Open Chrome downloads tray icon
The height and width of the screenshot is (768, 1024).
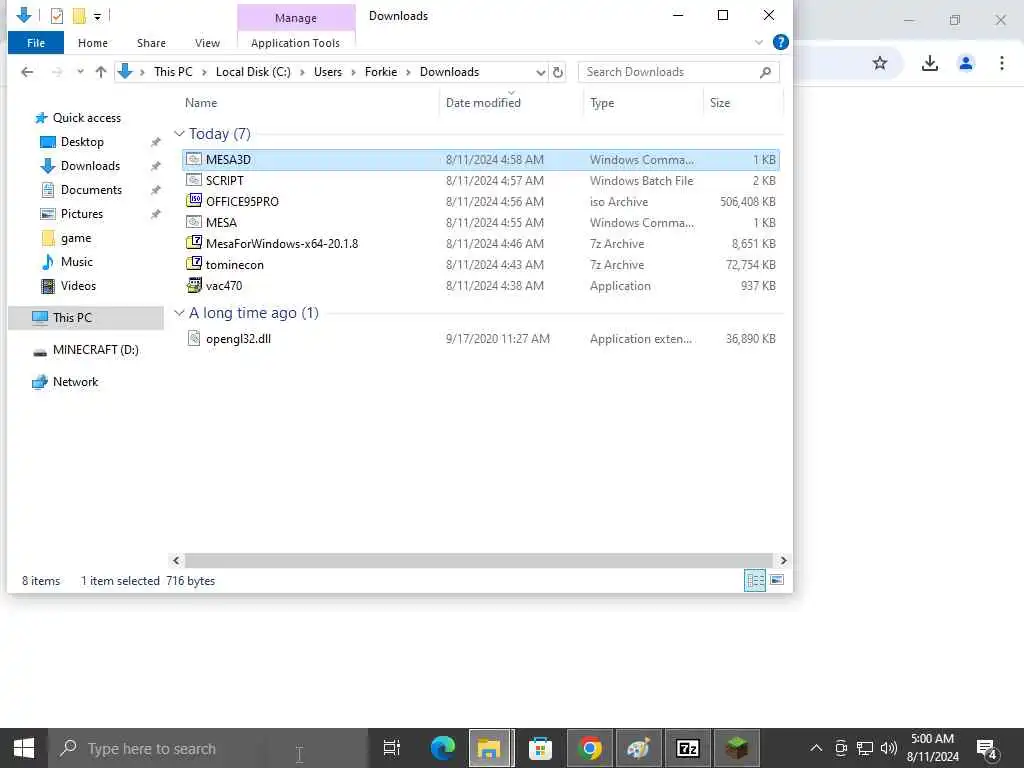[929, 63]
